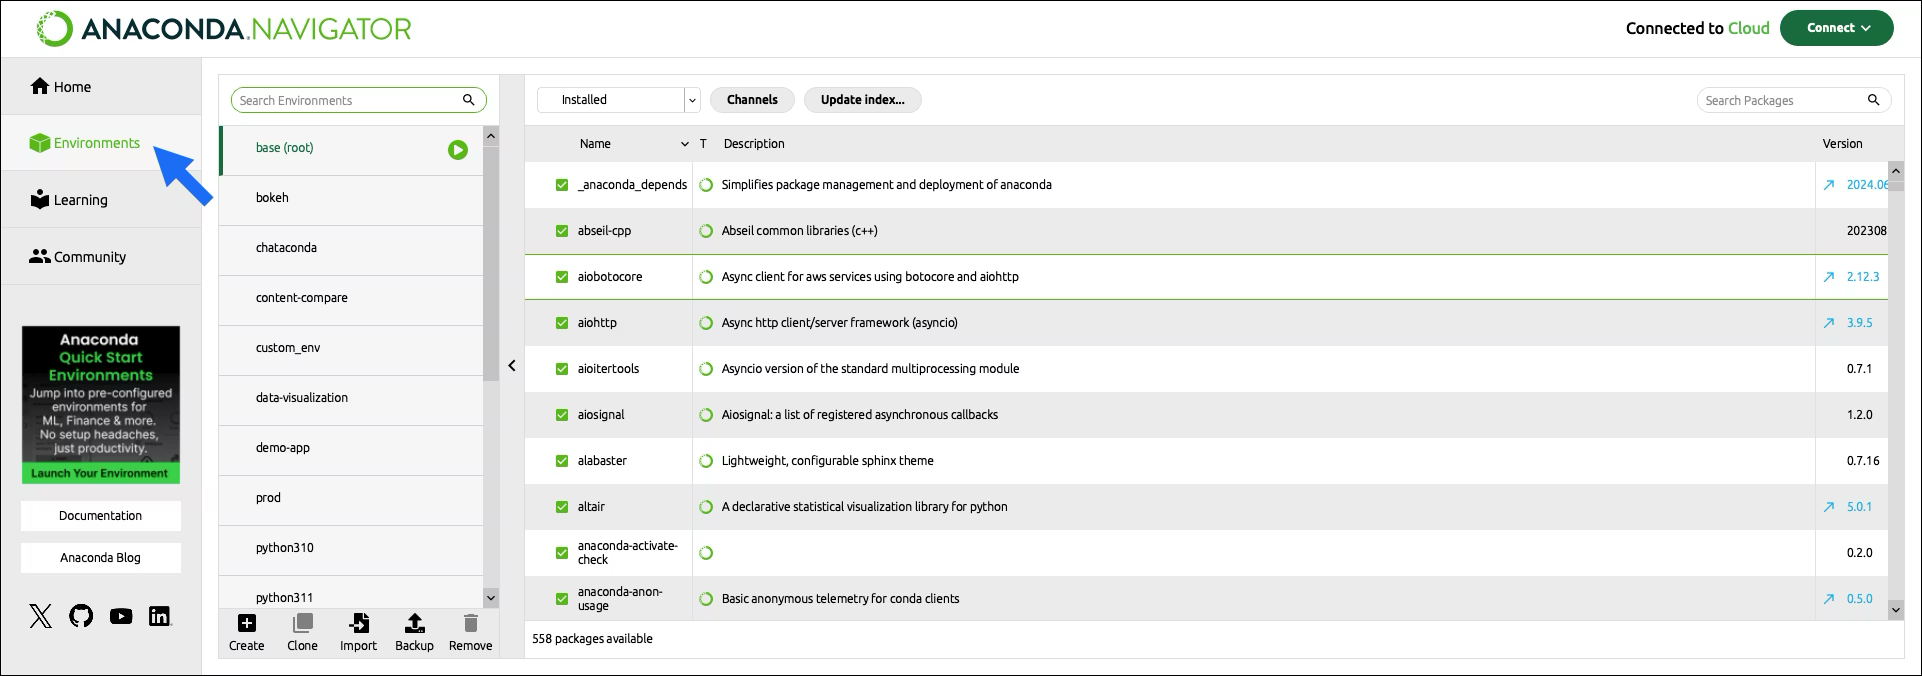The width and height of the screenshot is (1922, 676).
Task: Open the GitHub icon link in sidebar
Action: (81, 616)
